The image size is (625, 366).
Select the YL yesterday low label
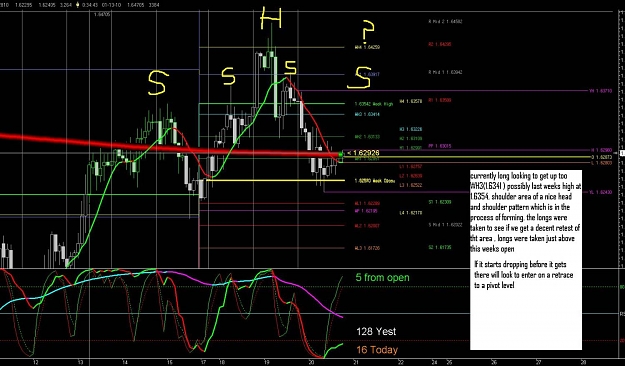click(x=600, y=192)
